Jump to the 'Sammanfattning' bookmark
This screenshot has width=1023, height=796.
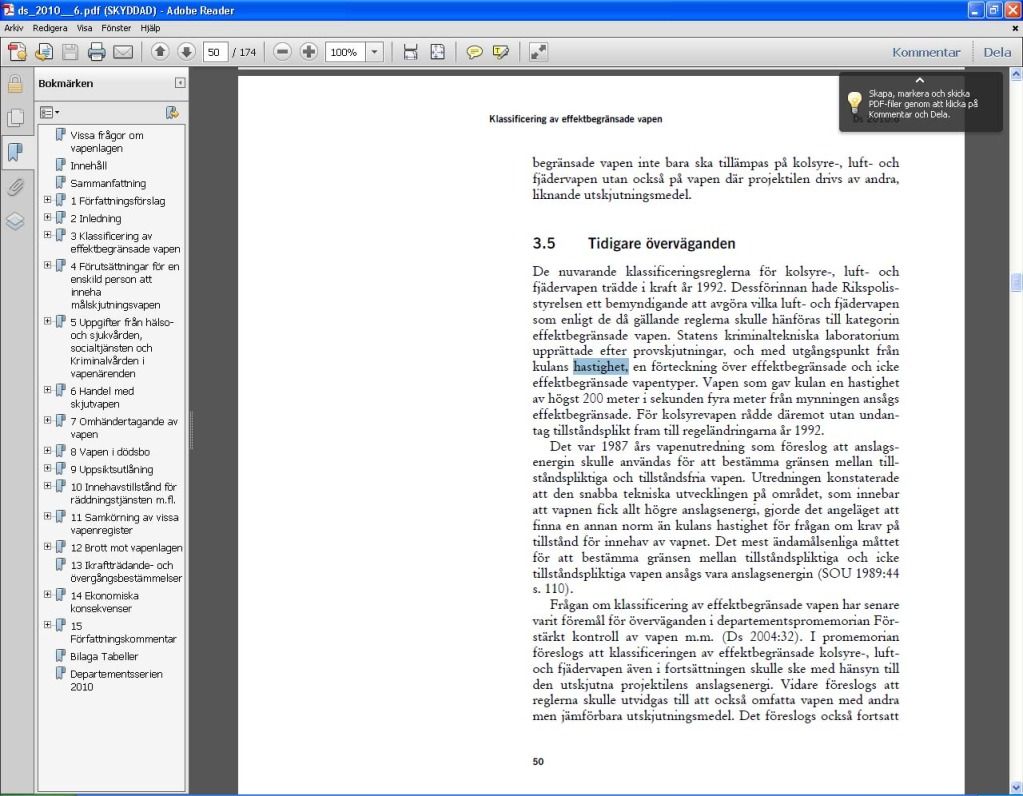point(108,183)
